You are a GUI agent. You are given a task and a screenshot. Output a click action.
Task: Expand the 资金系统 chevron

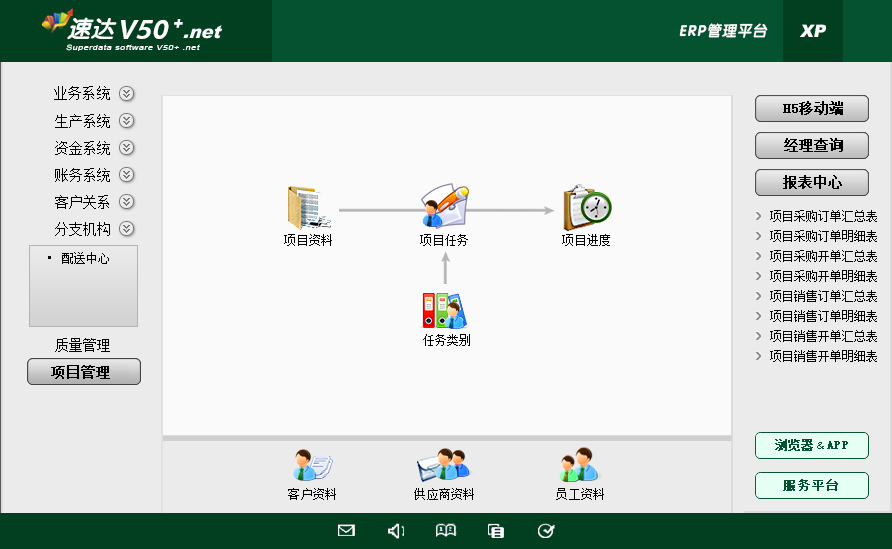(126, 148)
